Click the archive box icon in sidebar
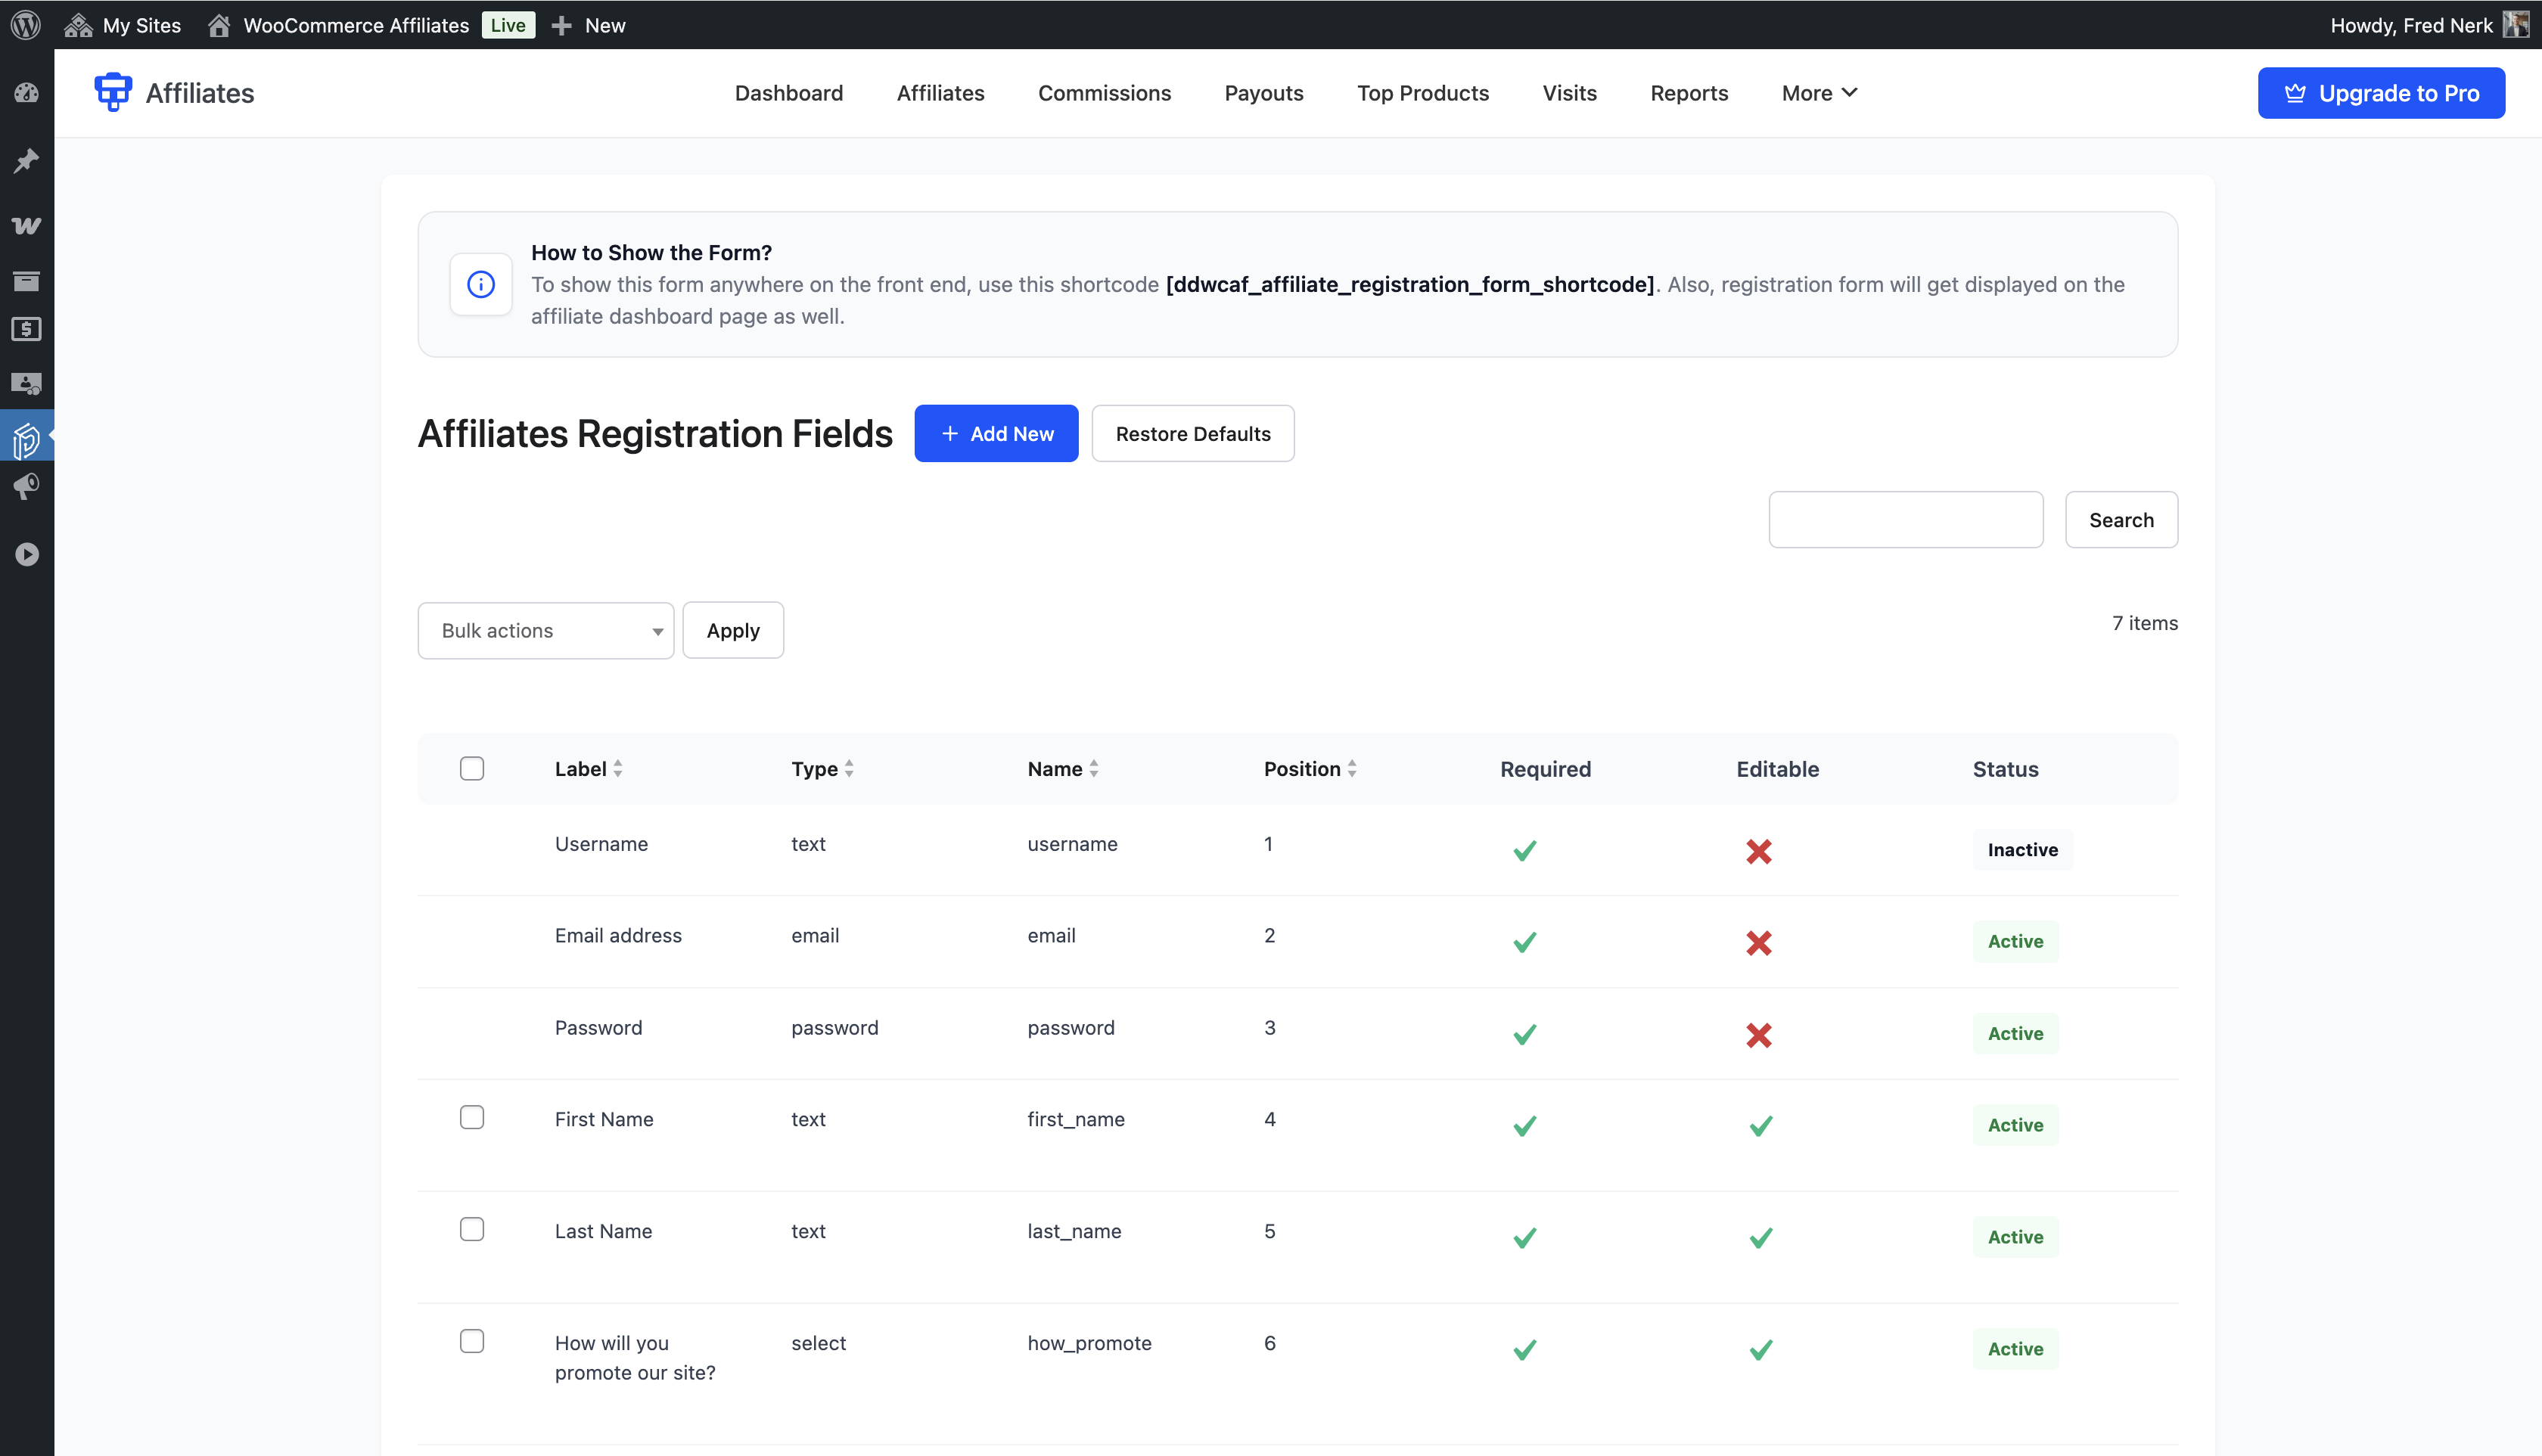Screen dimensions: 2542x1456 (x=27, y=281)
